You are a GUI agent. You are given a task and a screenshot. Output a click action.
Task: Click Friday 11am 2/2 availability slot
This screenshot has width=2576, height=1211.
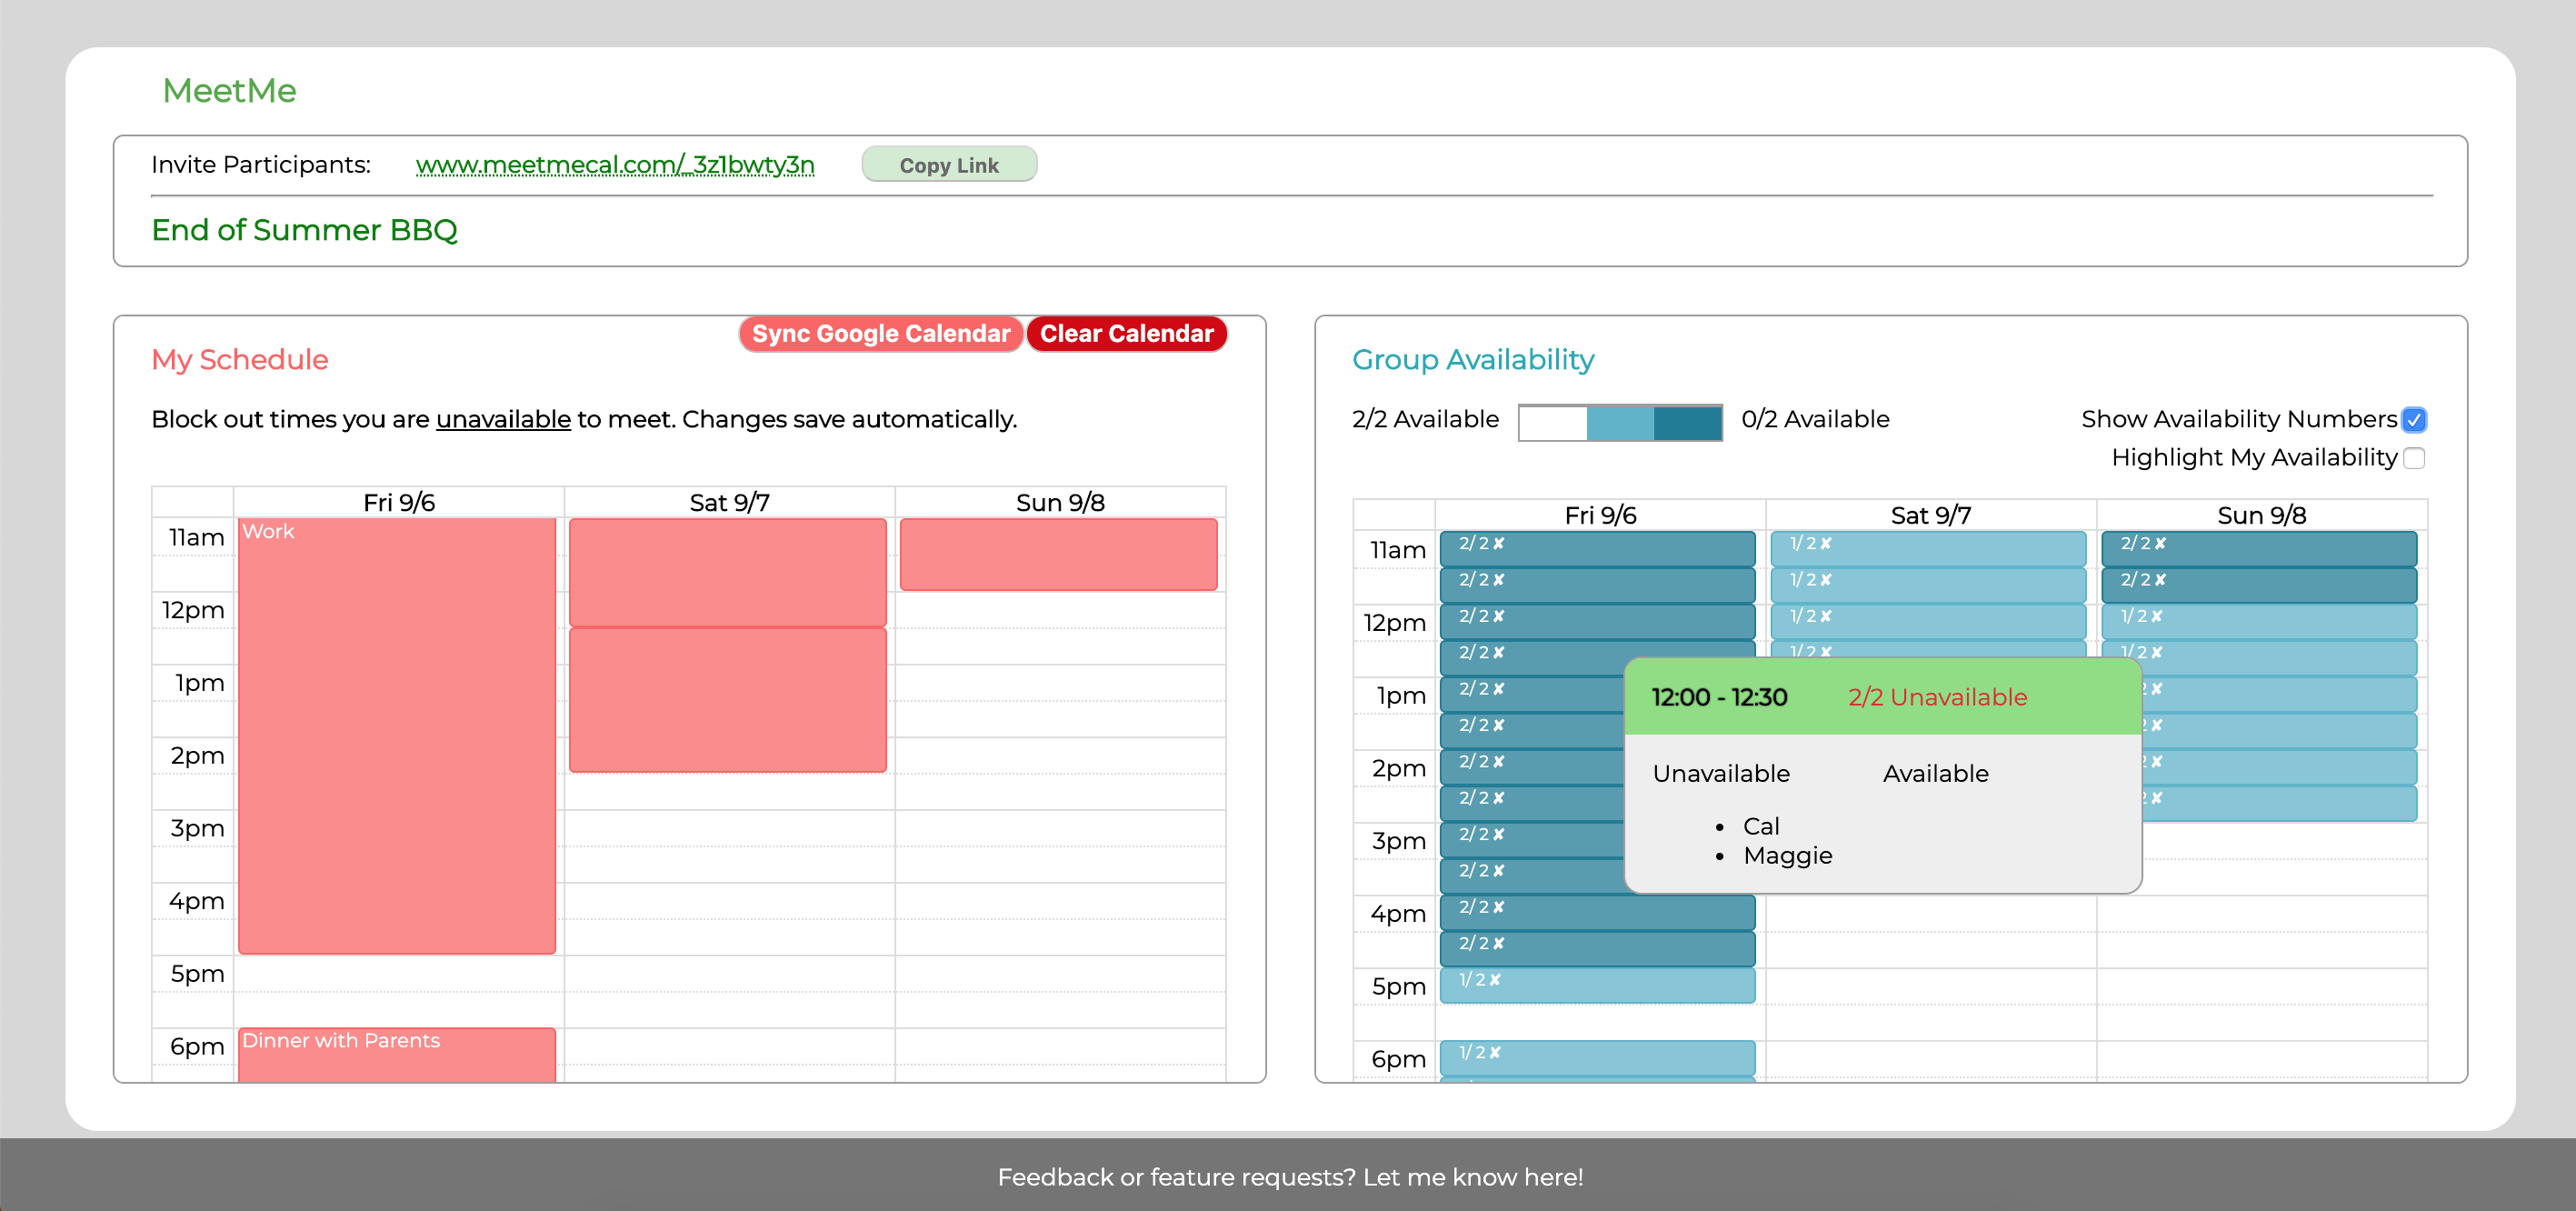1596,548
